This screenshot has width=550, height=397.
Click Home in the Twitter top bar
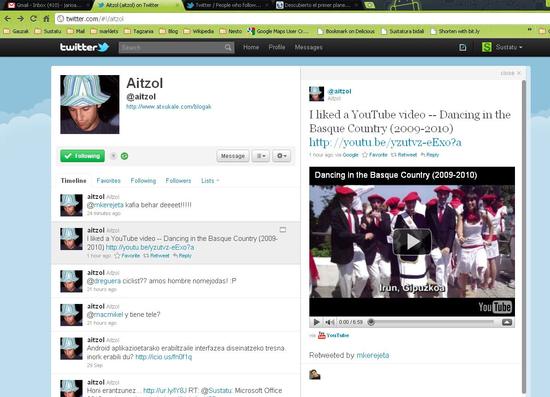click(251, 47)
